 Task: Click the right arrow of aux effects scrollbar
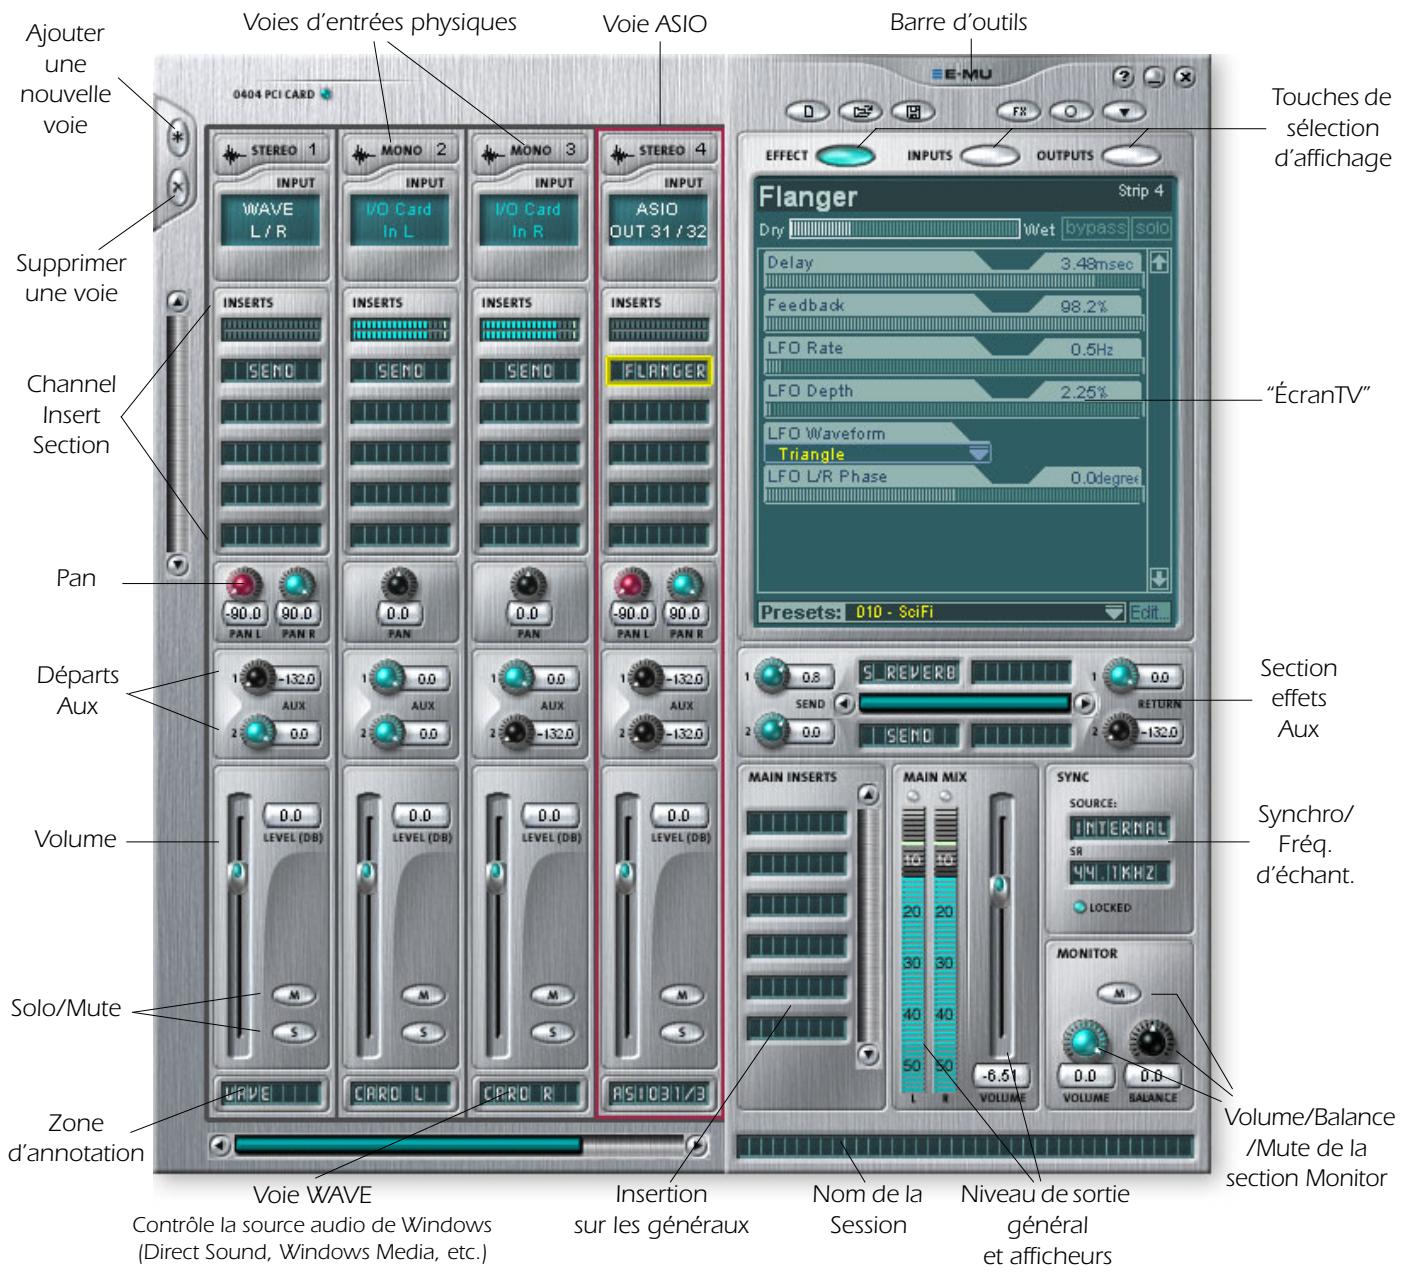coord(1083,704)
